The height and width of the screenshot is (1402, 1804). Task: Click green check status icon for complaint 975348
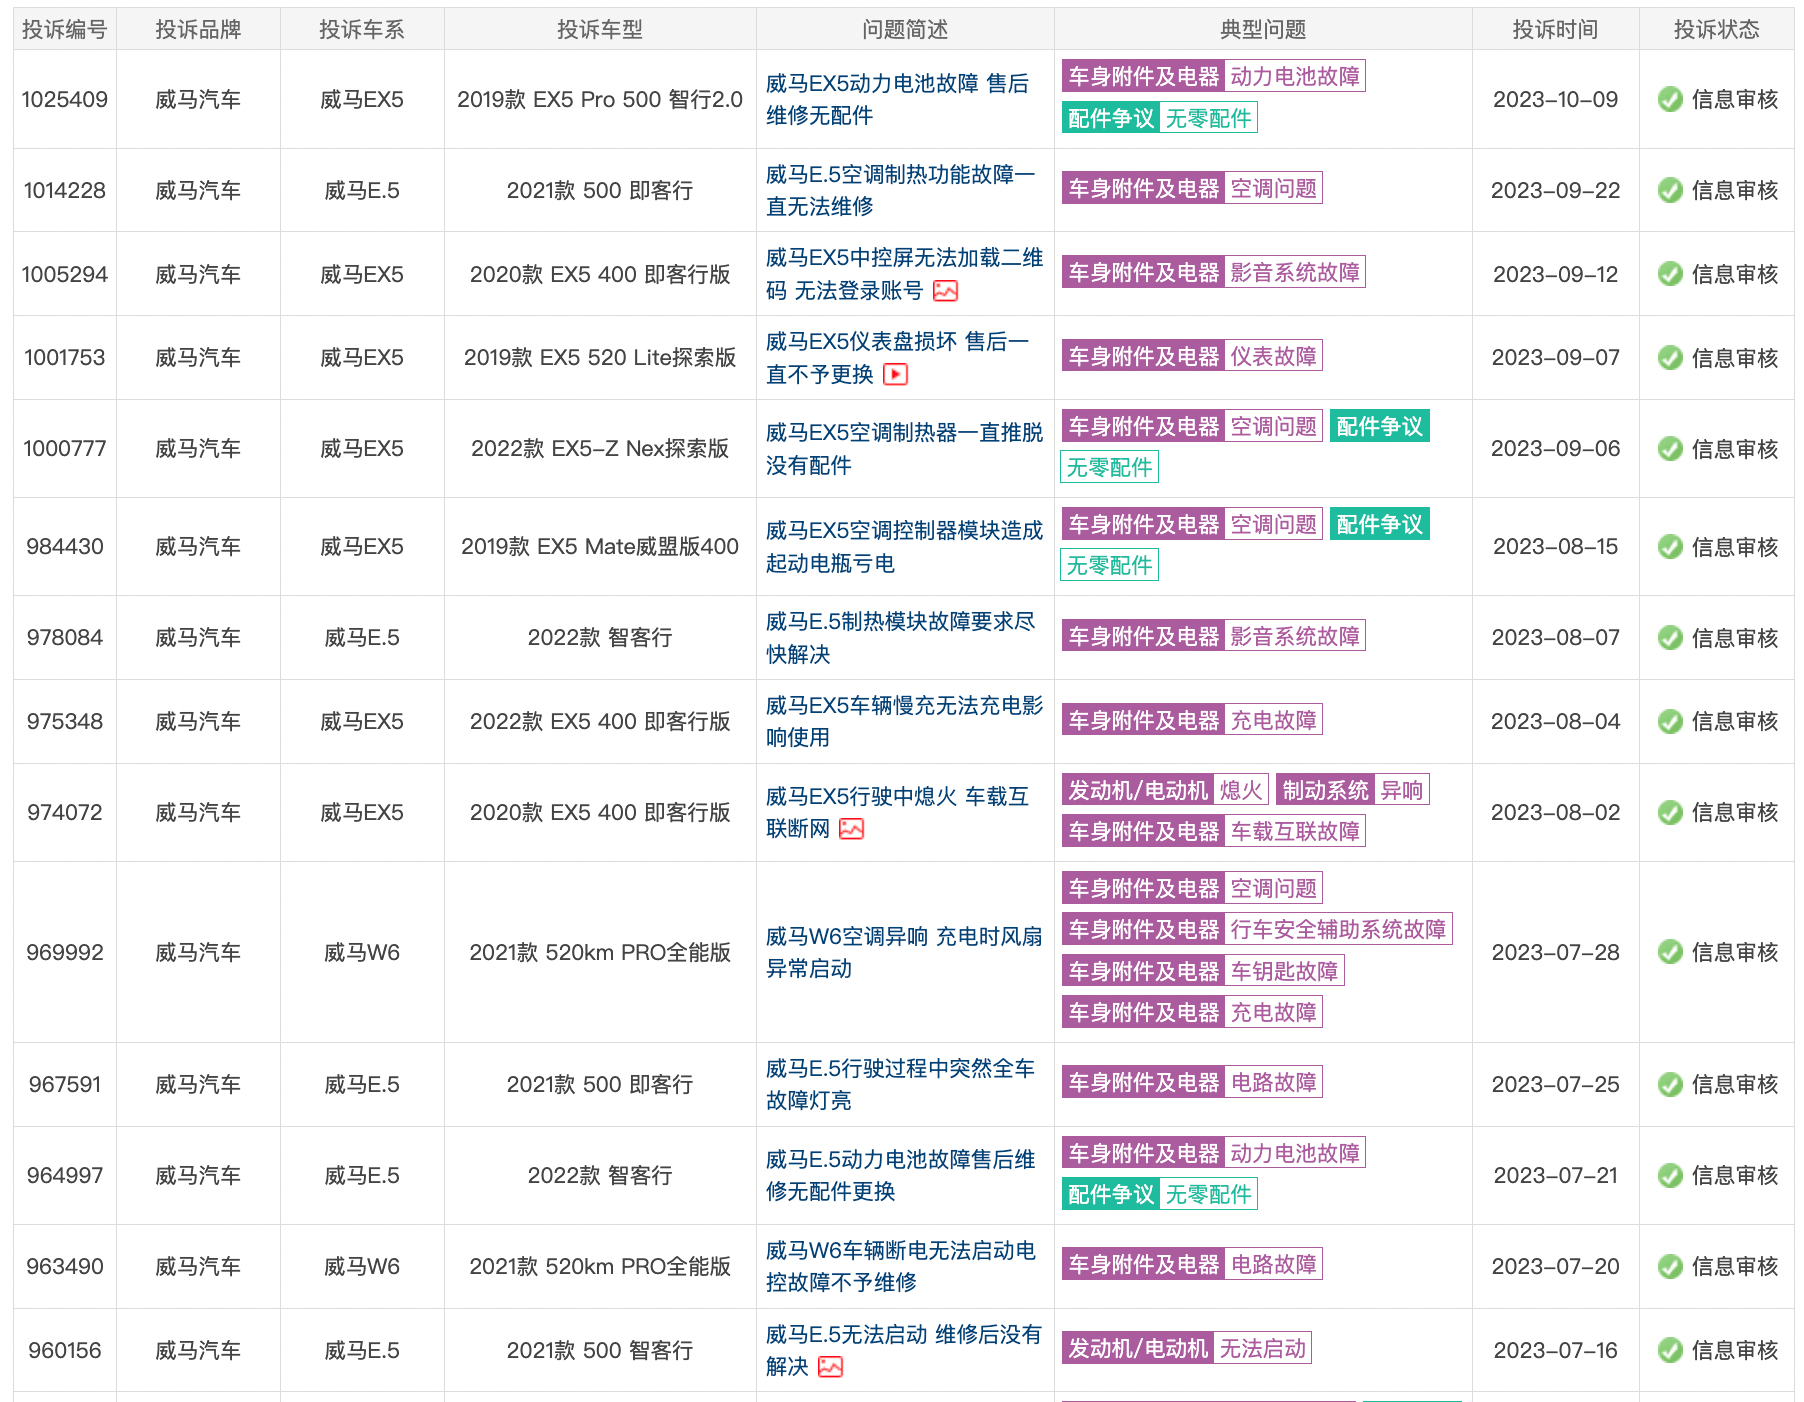point(1670,722)
